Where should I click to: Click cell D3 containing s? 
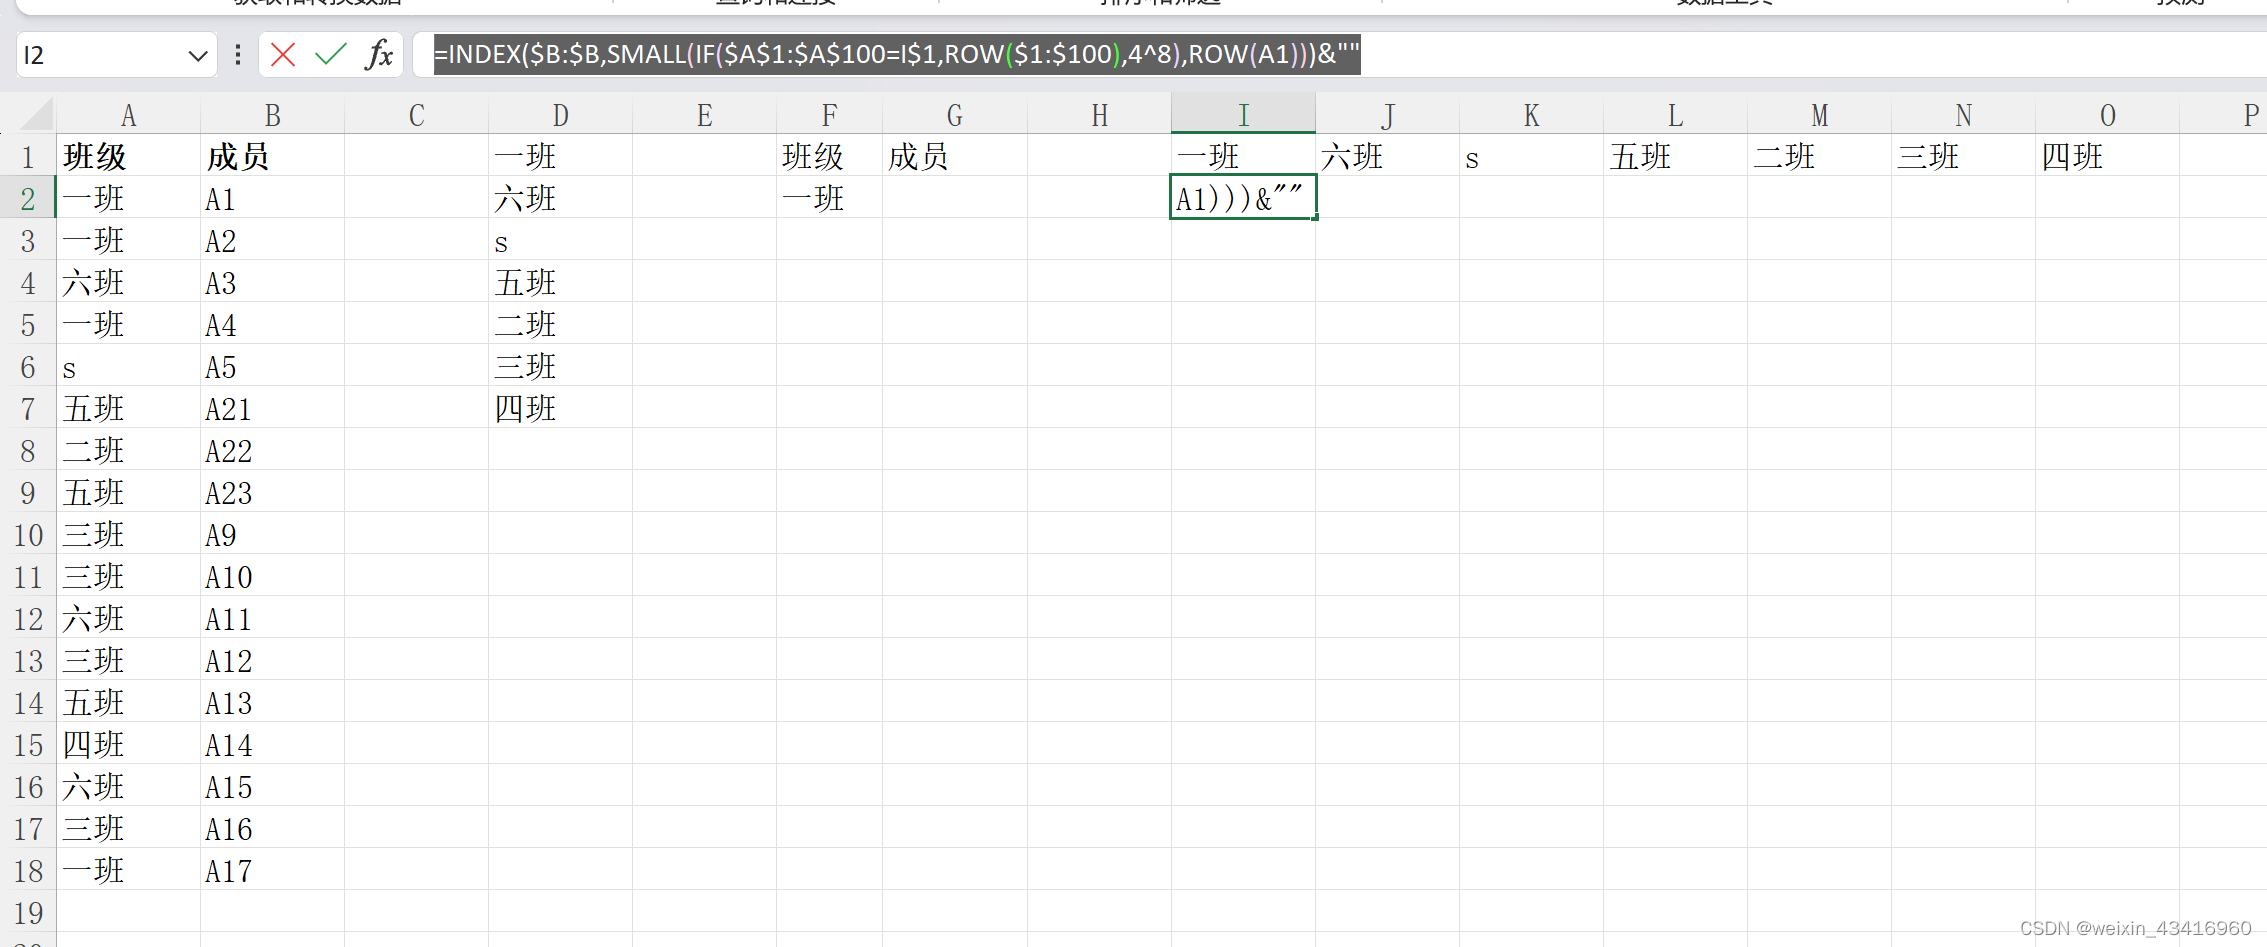coord(560,240)
